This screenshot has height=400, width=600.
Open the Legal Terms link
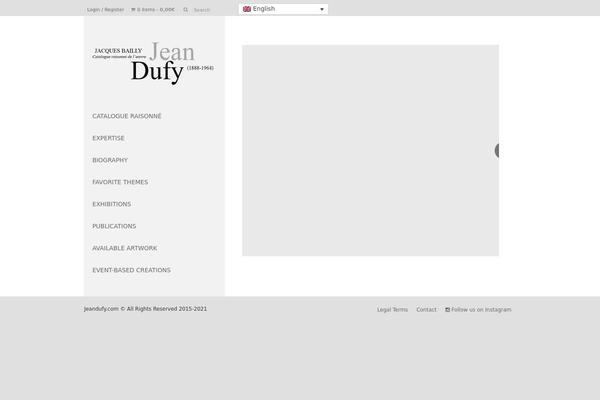point(392,310)
